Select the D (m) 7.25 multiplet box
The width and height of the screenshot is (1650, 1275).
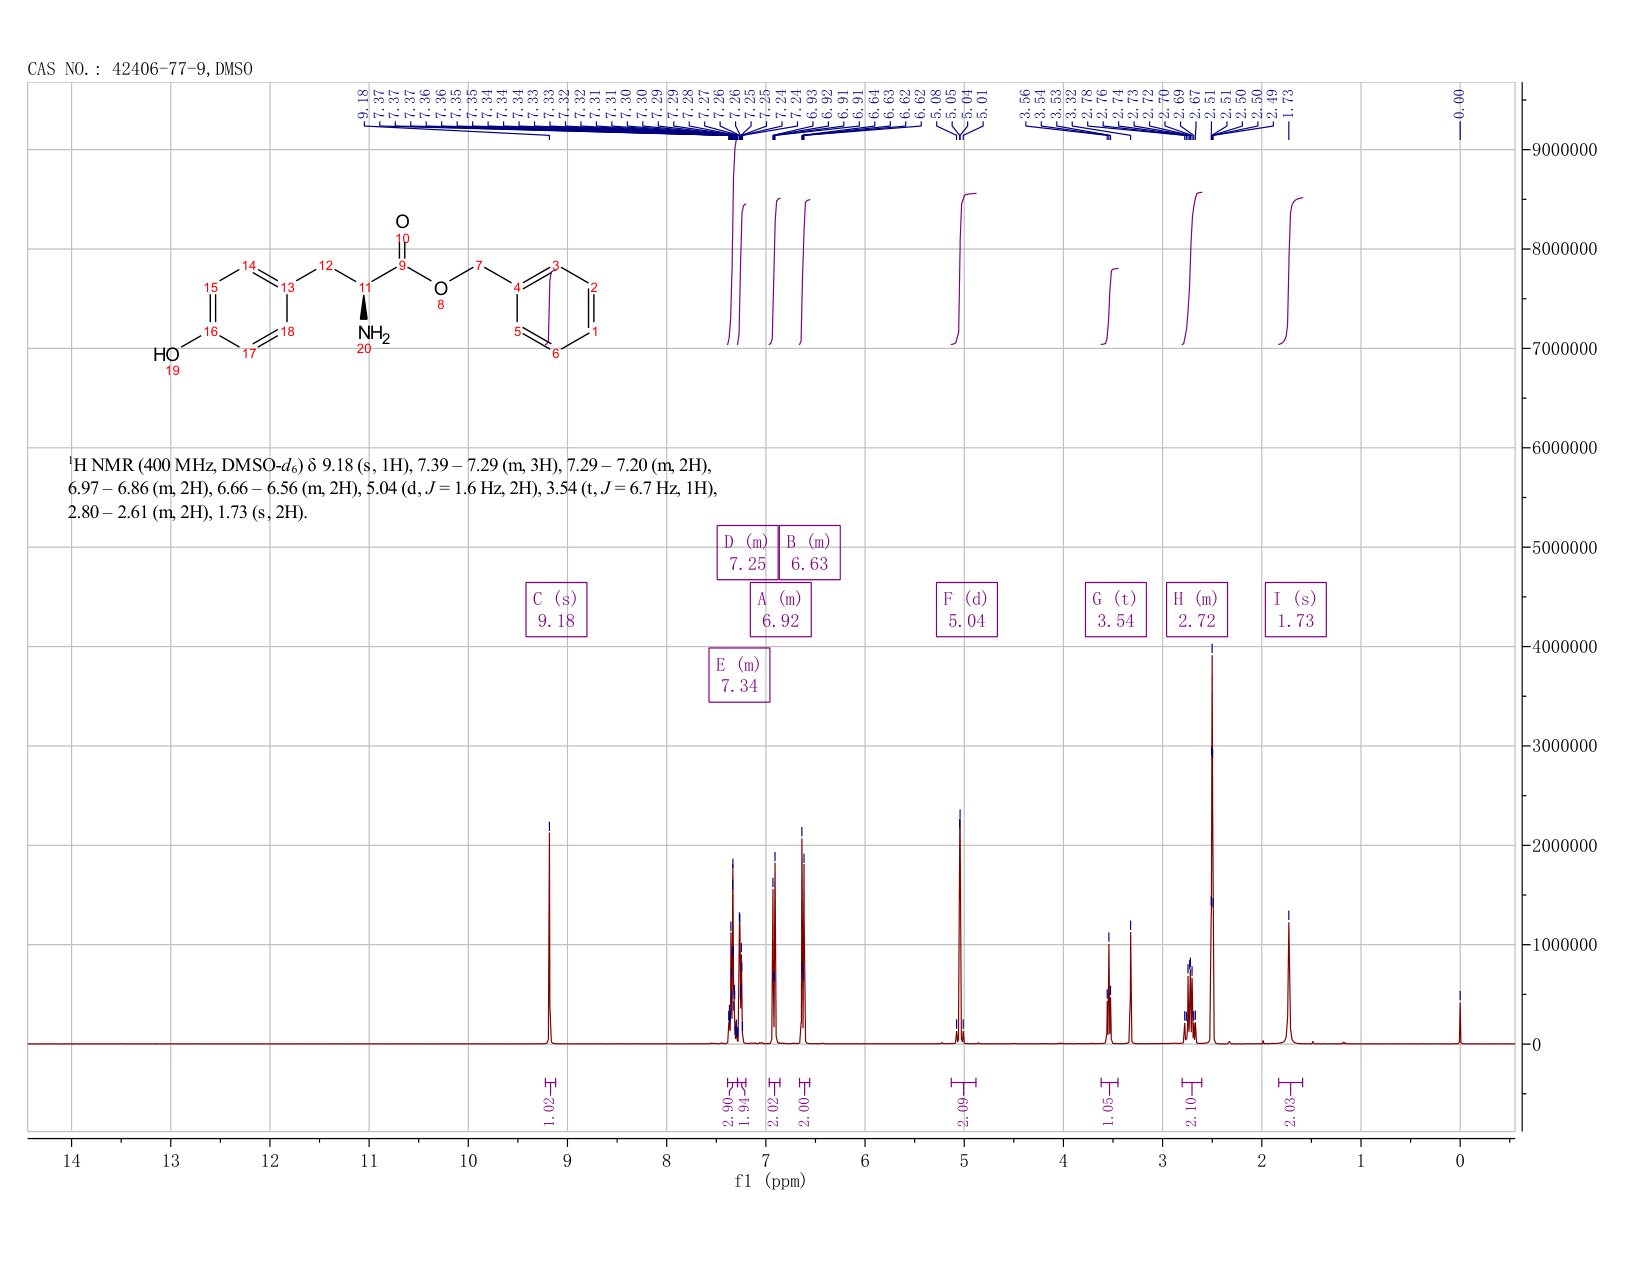(x=747, y=552)
